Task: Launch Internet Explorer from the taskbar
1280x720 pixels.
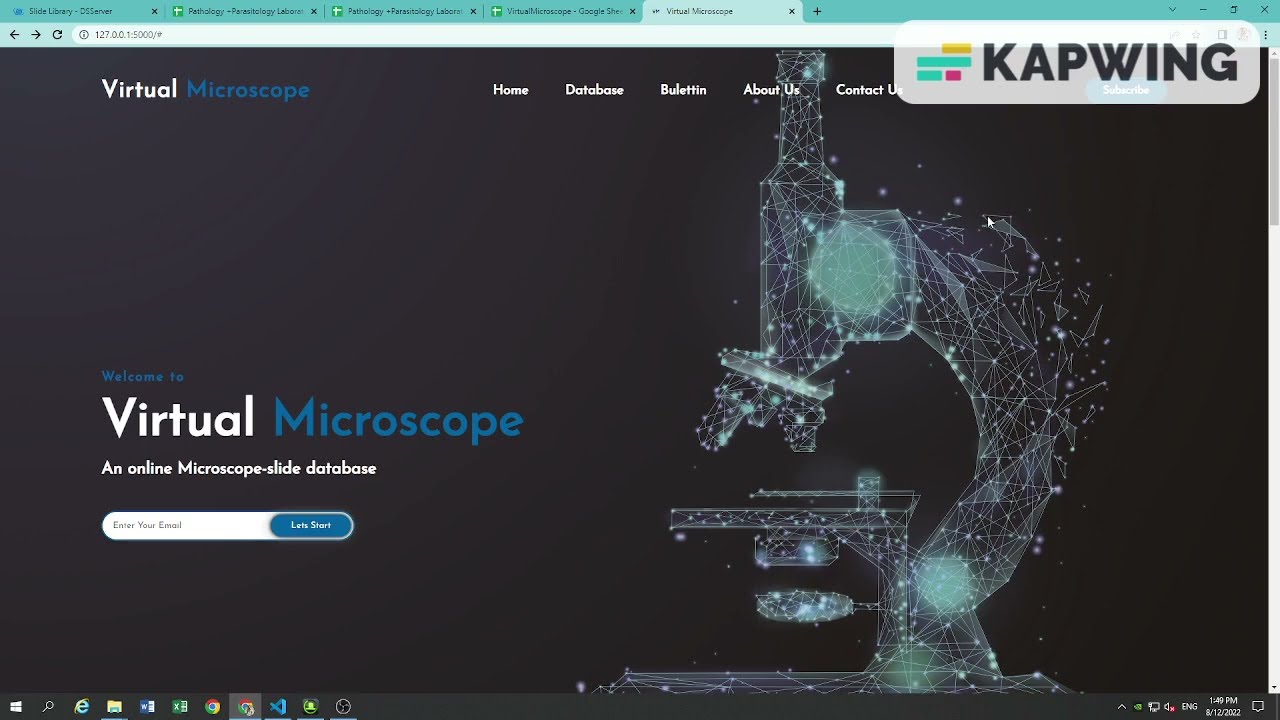Action: [x=82, y=707]
